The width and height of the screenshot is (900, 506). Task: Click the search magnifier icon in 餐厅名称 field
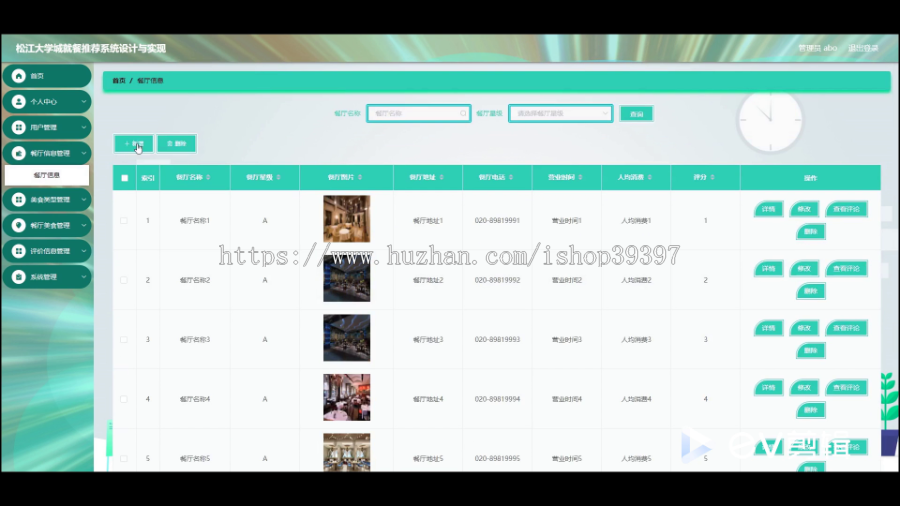coord(463,114)
